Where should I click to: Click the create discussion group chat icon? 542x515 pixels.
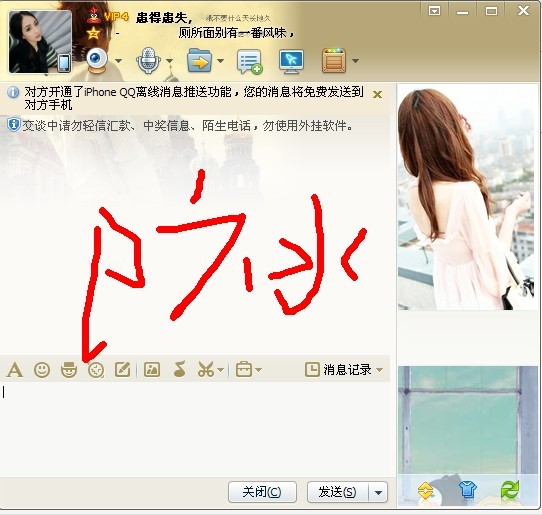click(x=250, y=61)
